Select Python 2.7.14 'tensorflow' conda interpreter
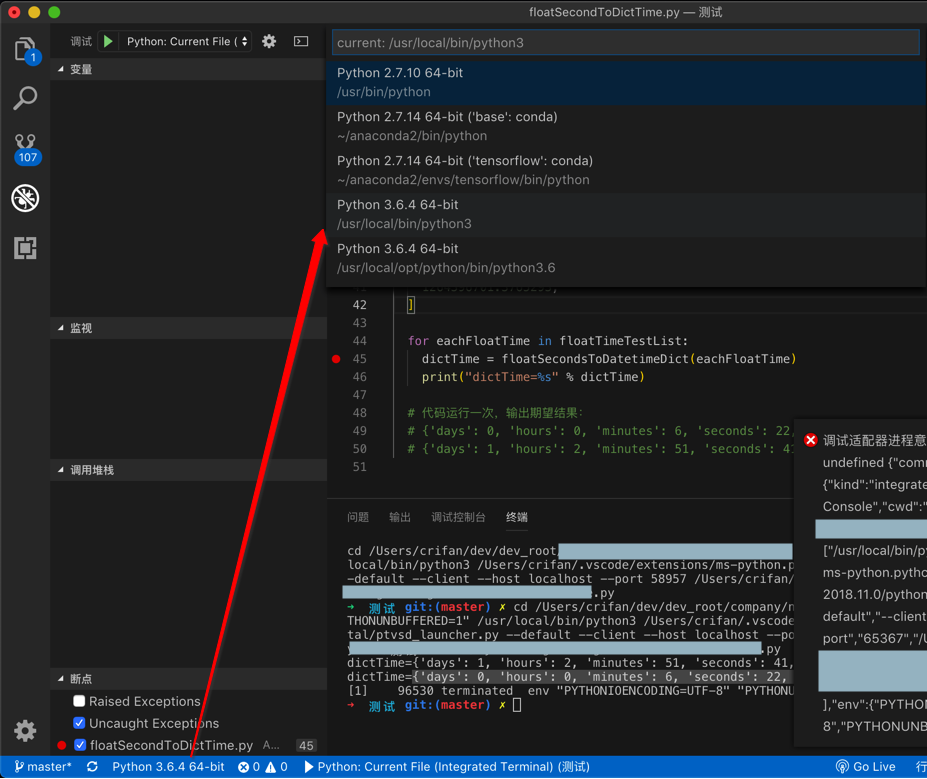The image size is (927, 779). [464, 170]
